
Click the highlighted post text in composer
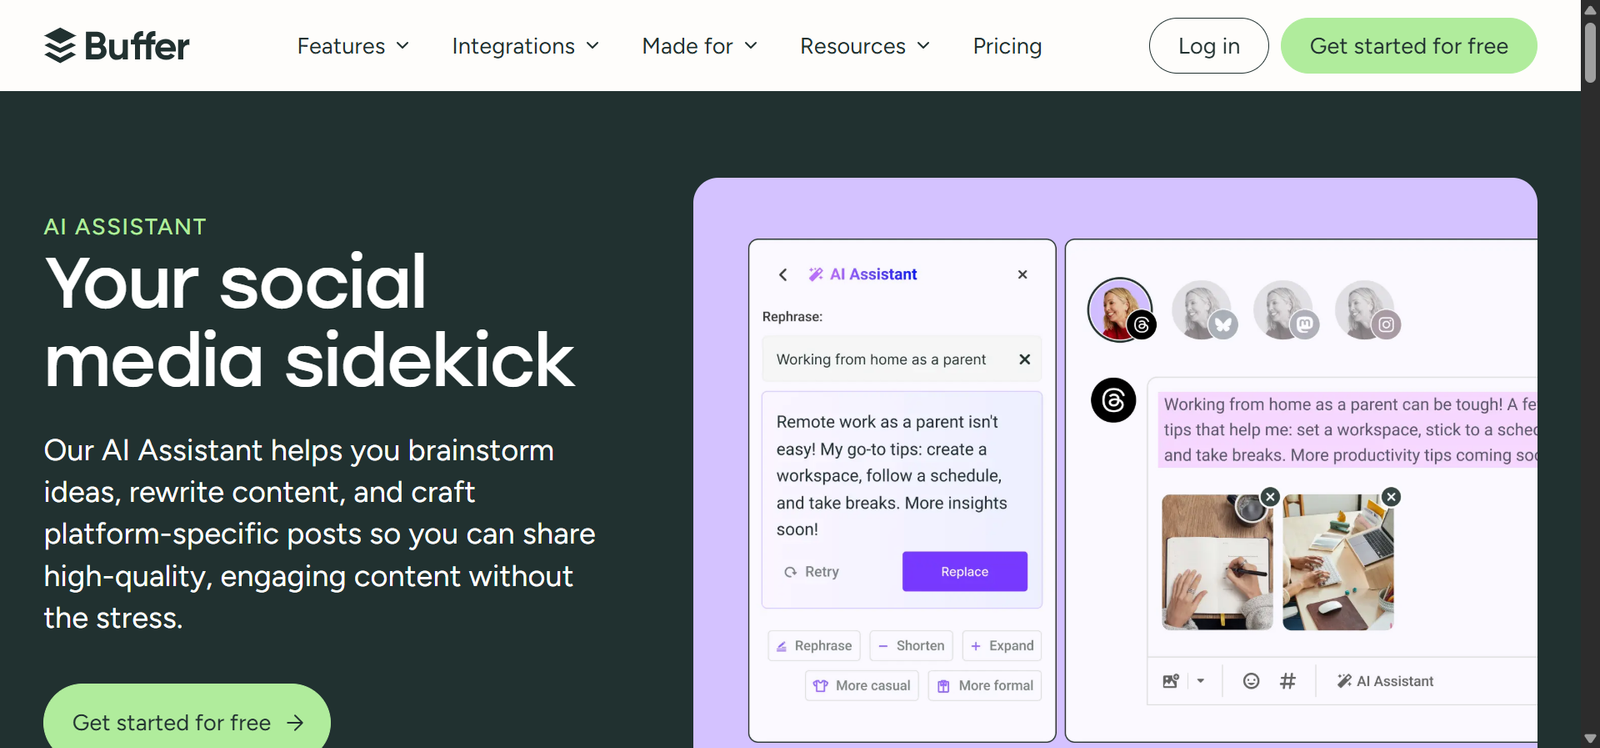coord(1349,430)
